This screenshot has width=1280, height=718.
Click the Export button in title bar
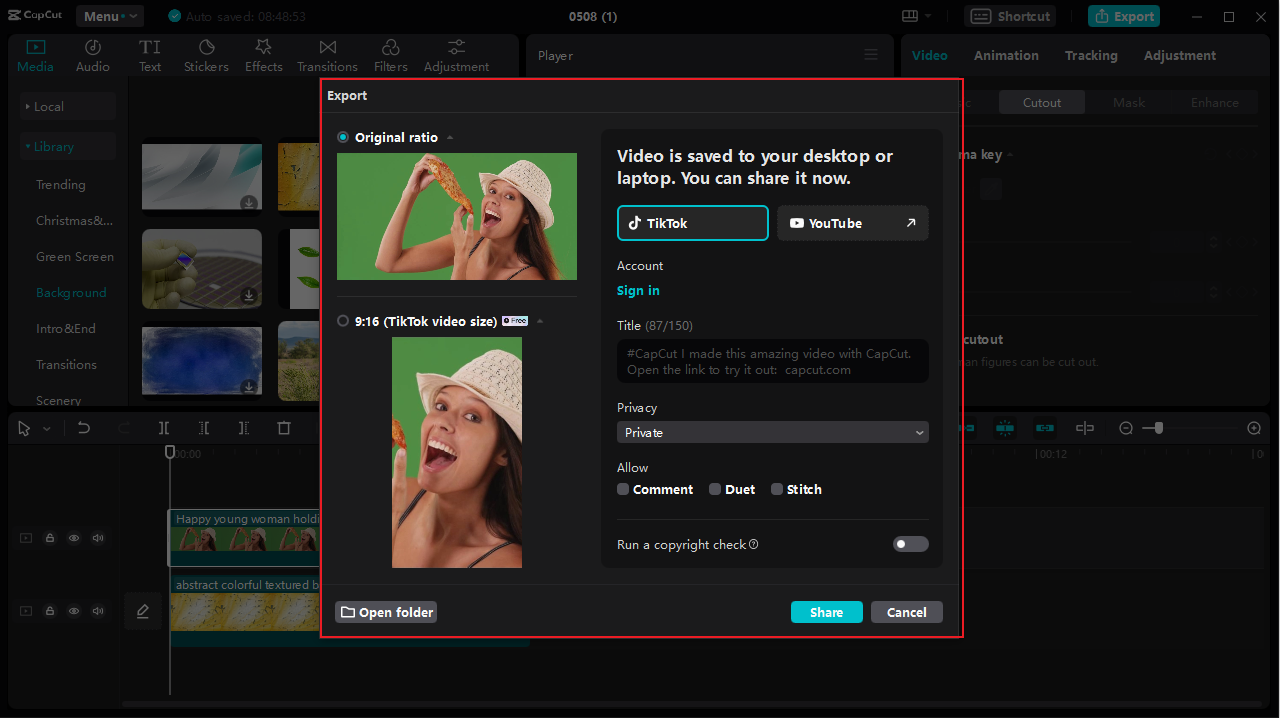(x=1125, y=16)
